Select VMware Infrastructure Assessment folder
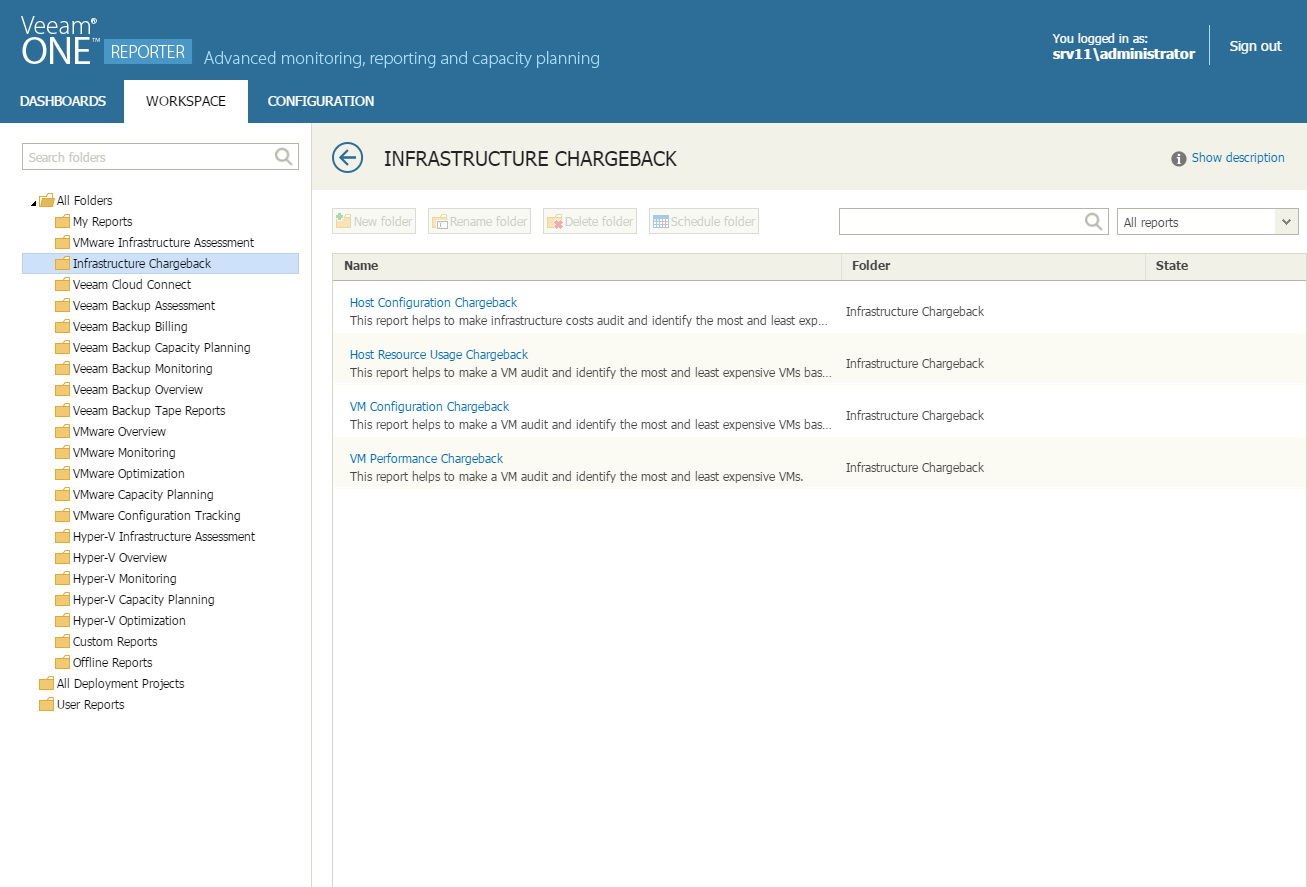Viewport: 1307px width, 887px height. (x=163, y=242)
